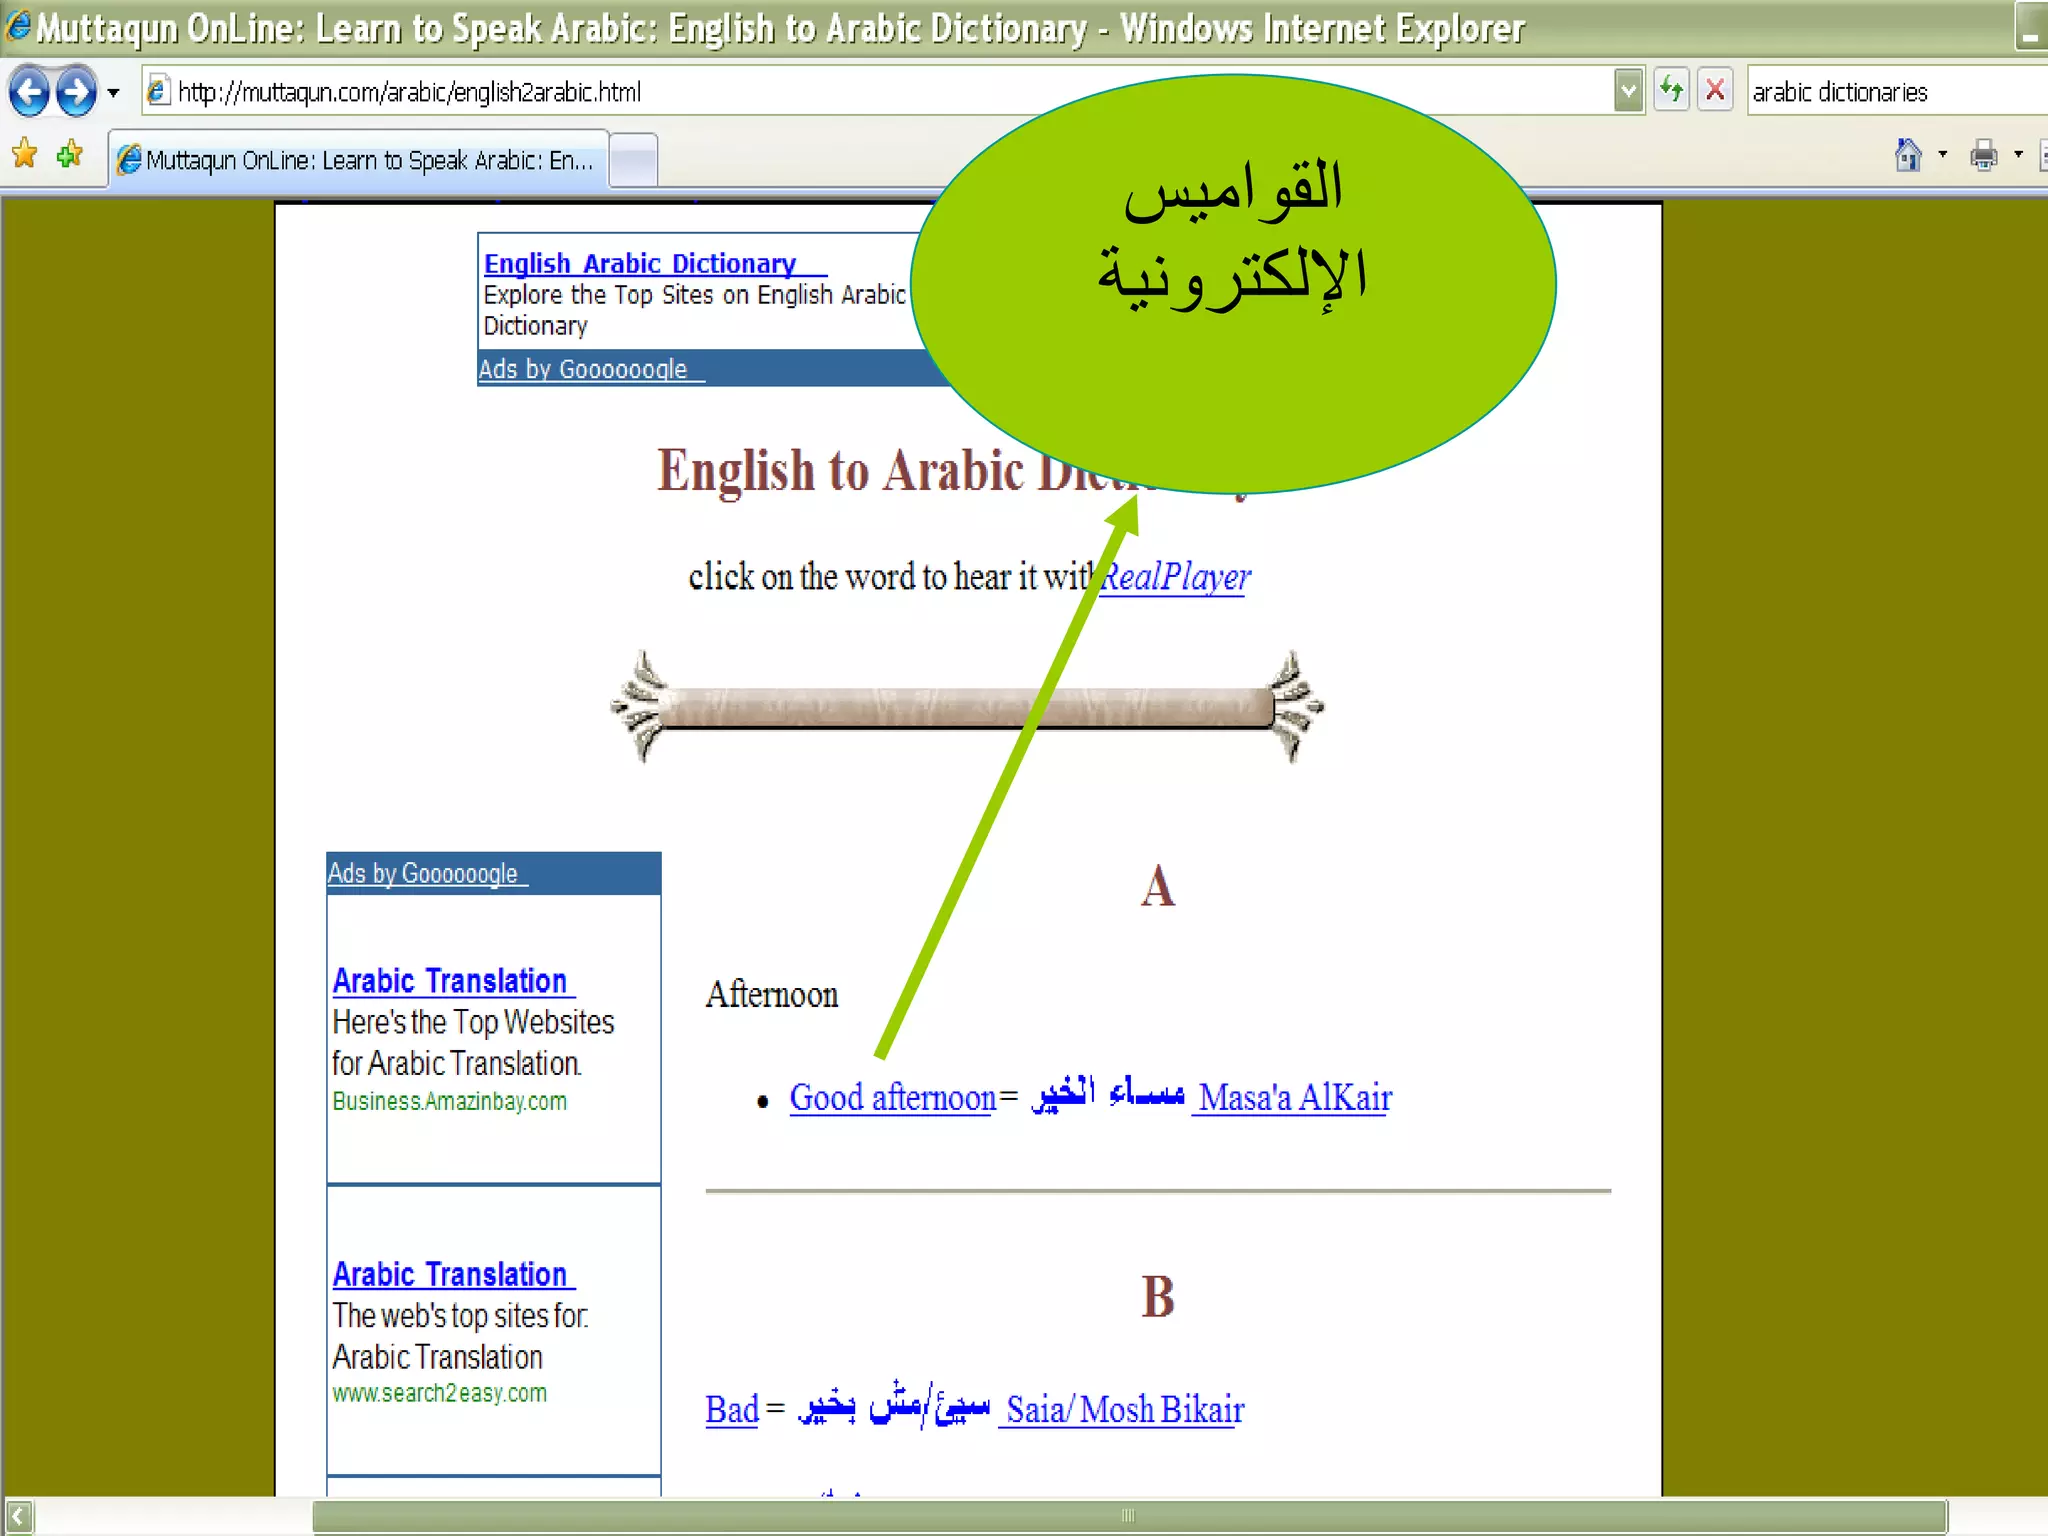Screen dimensions: 2048x1536
Task: Open the recent pages dropdown arrow
Action: [113, 93]
